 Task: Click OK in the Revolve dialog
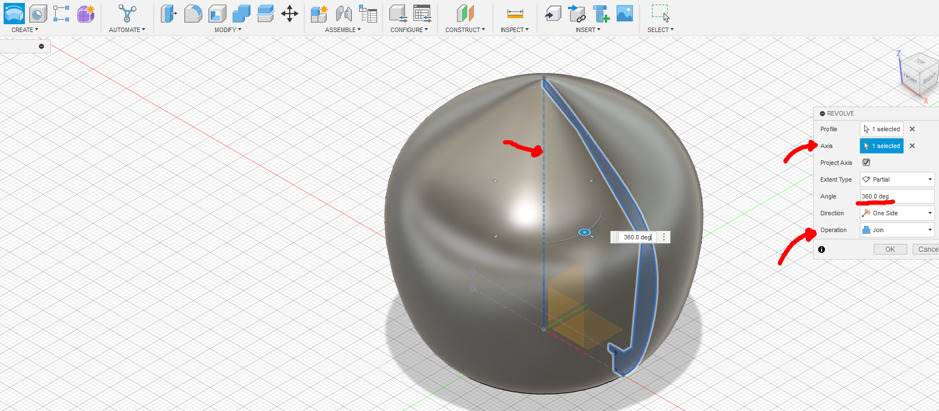pyautogui.click(x=890, y=249)
